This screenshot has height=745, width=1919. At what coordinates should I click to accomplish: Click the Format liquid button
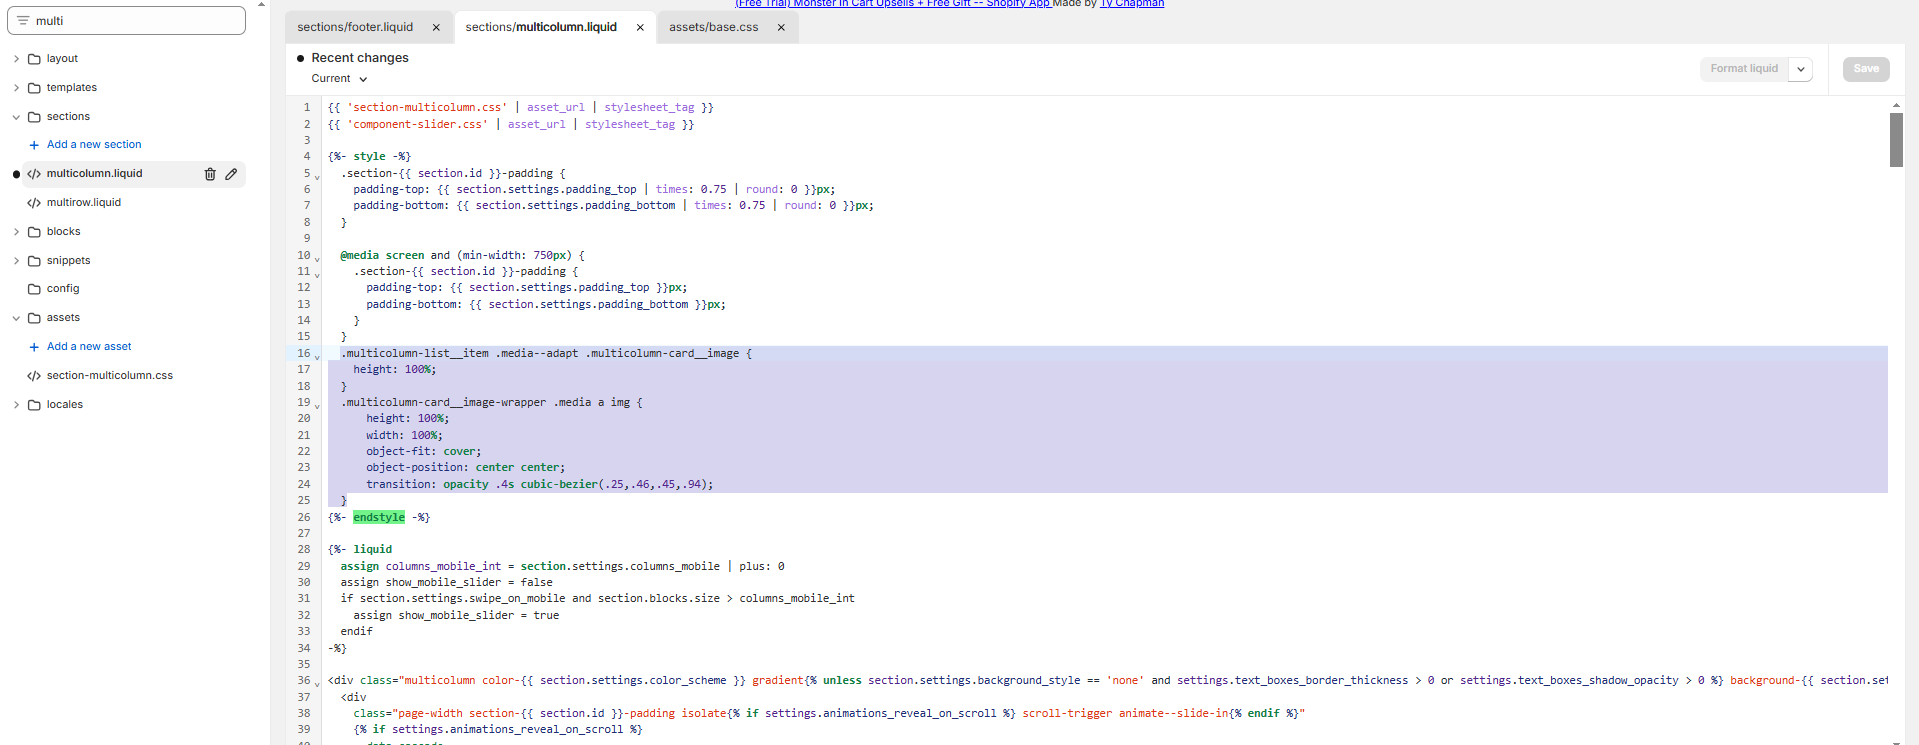1744,69
